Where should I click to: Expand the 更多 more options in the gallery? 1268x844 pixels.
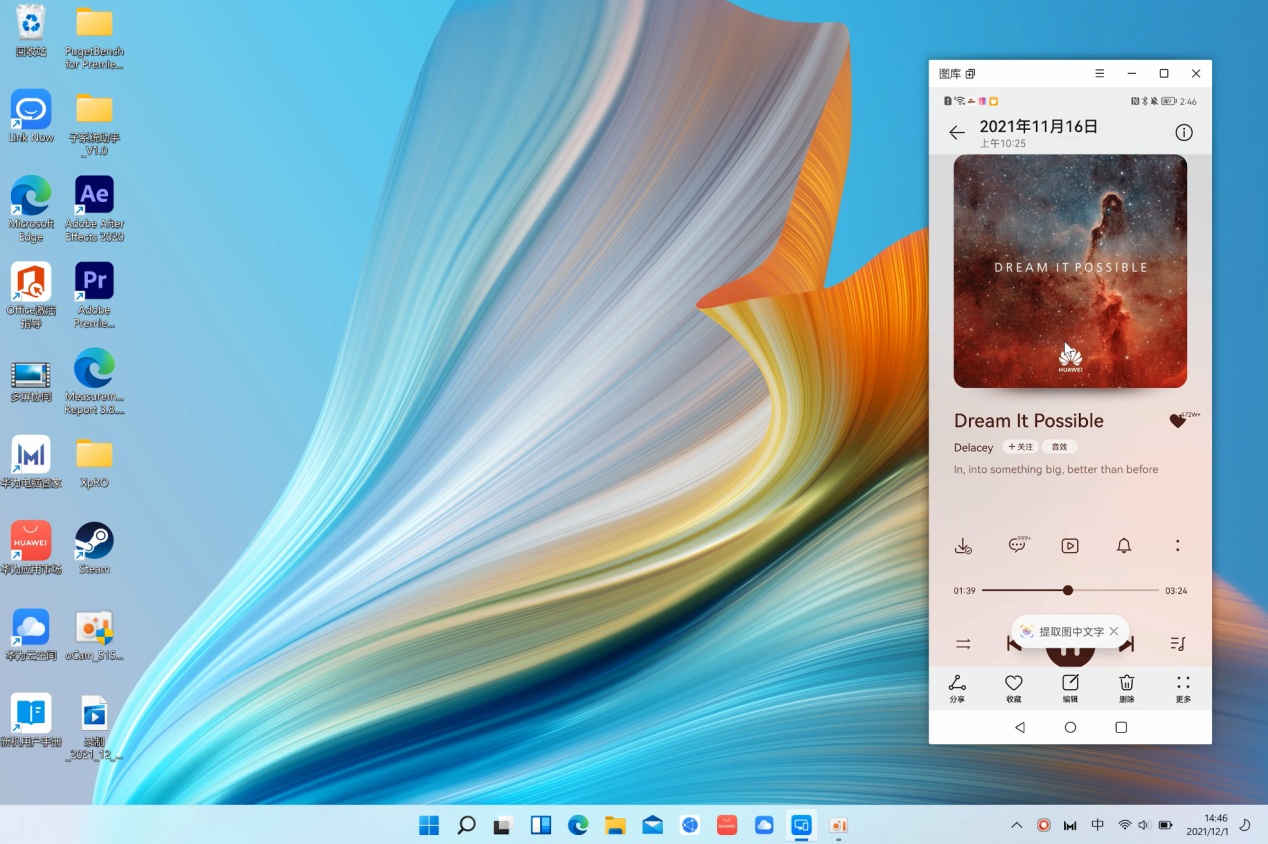(1183, 689)
